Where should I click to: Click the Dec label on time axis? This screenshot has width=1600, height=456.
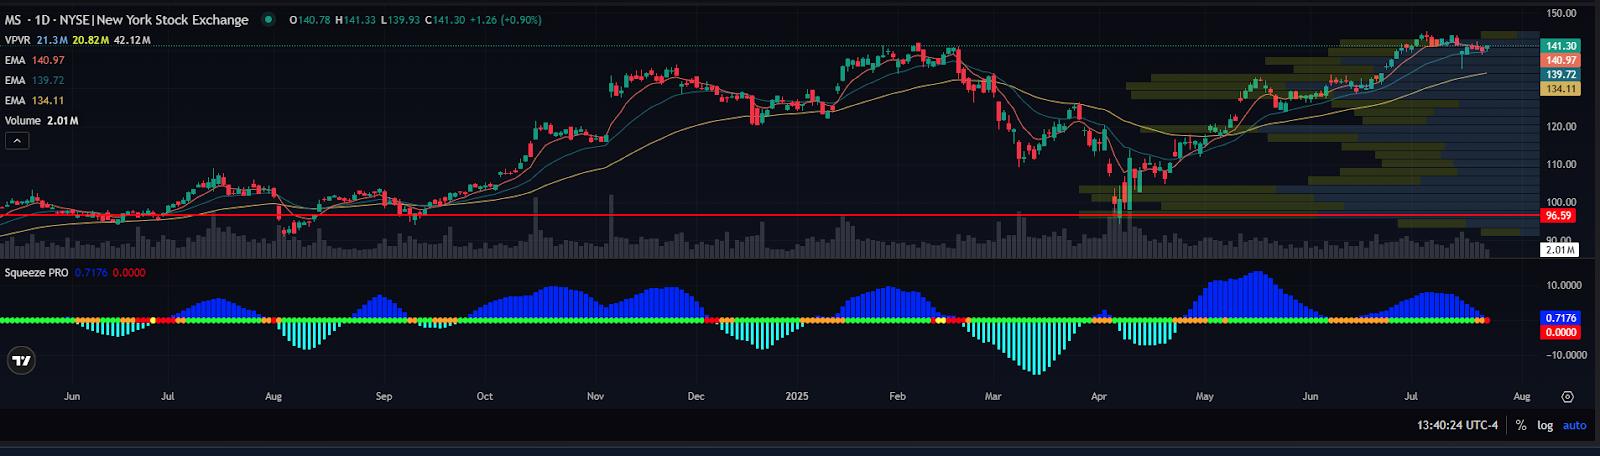click(x=696, y=396)
